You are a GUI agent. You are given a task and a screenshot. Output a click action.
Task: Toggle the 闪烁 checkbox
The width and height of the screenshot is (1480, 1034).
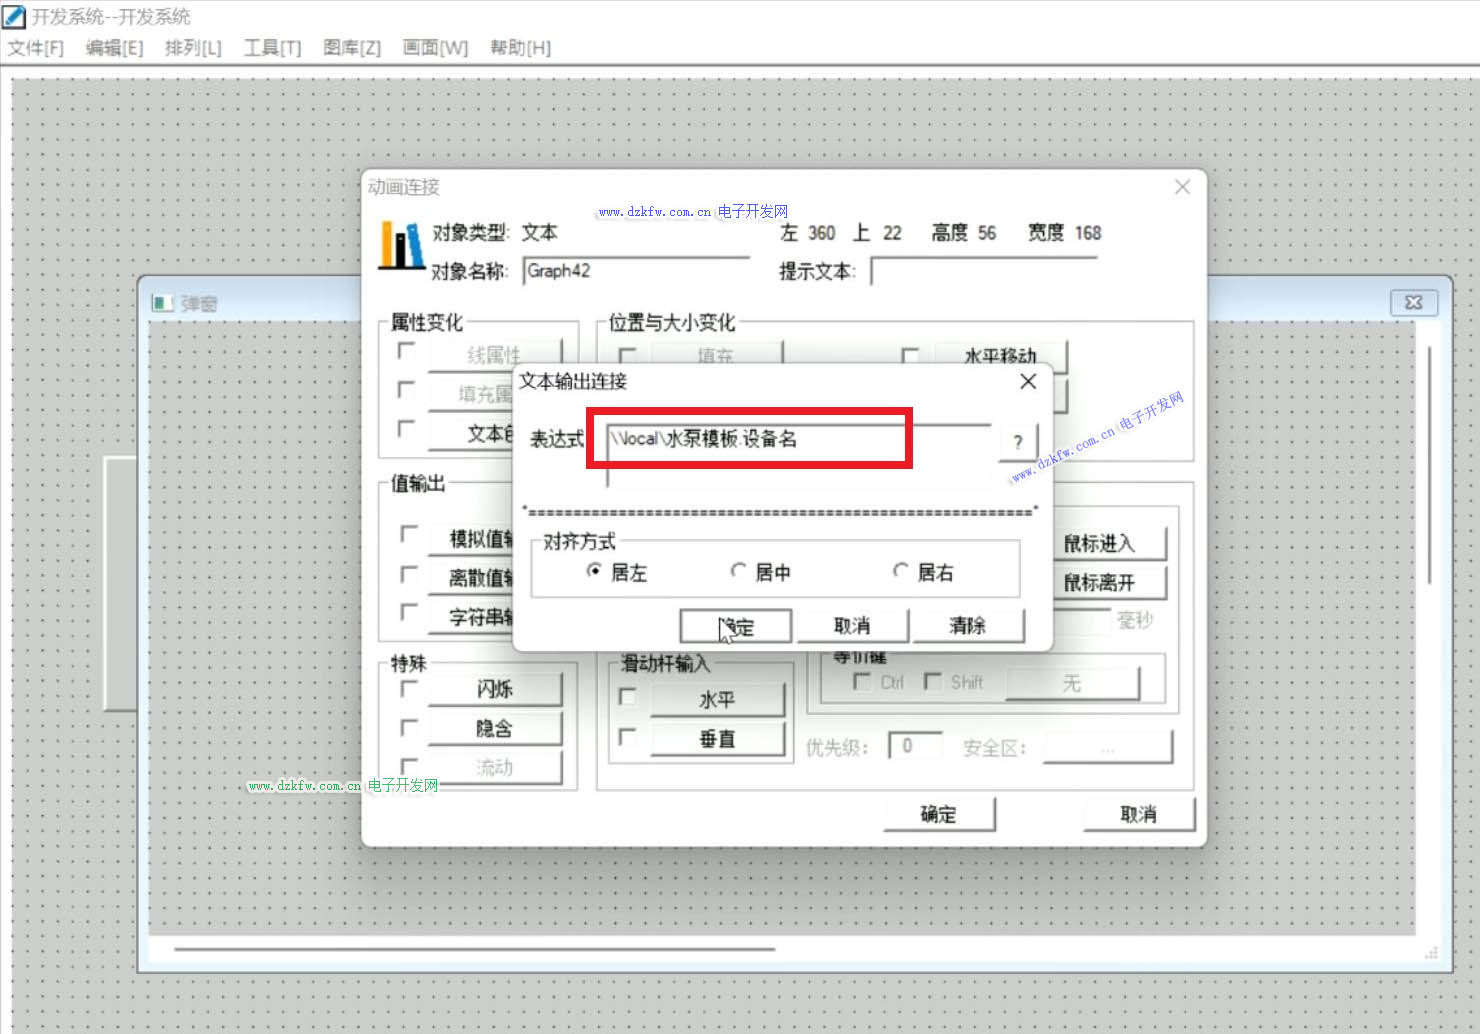click(x=408, y=689)
